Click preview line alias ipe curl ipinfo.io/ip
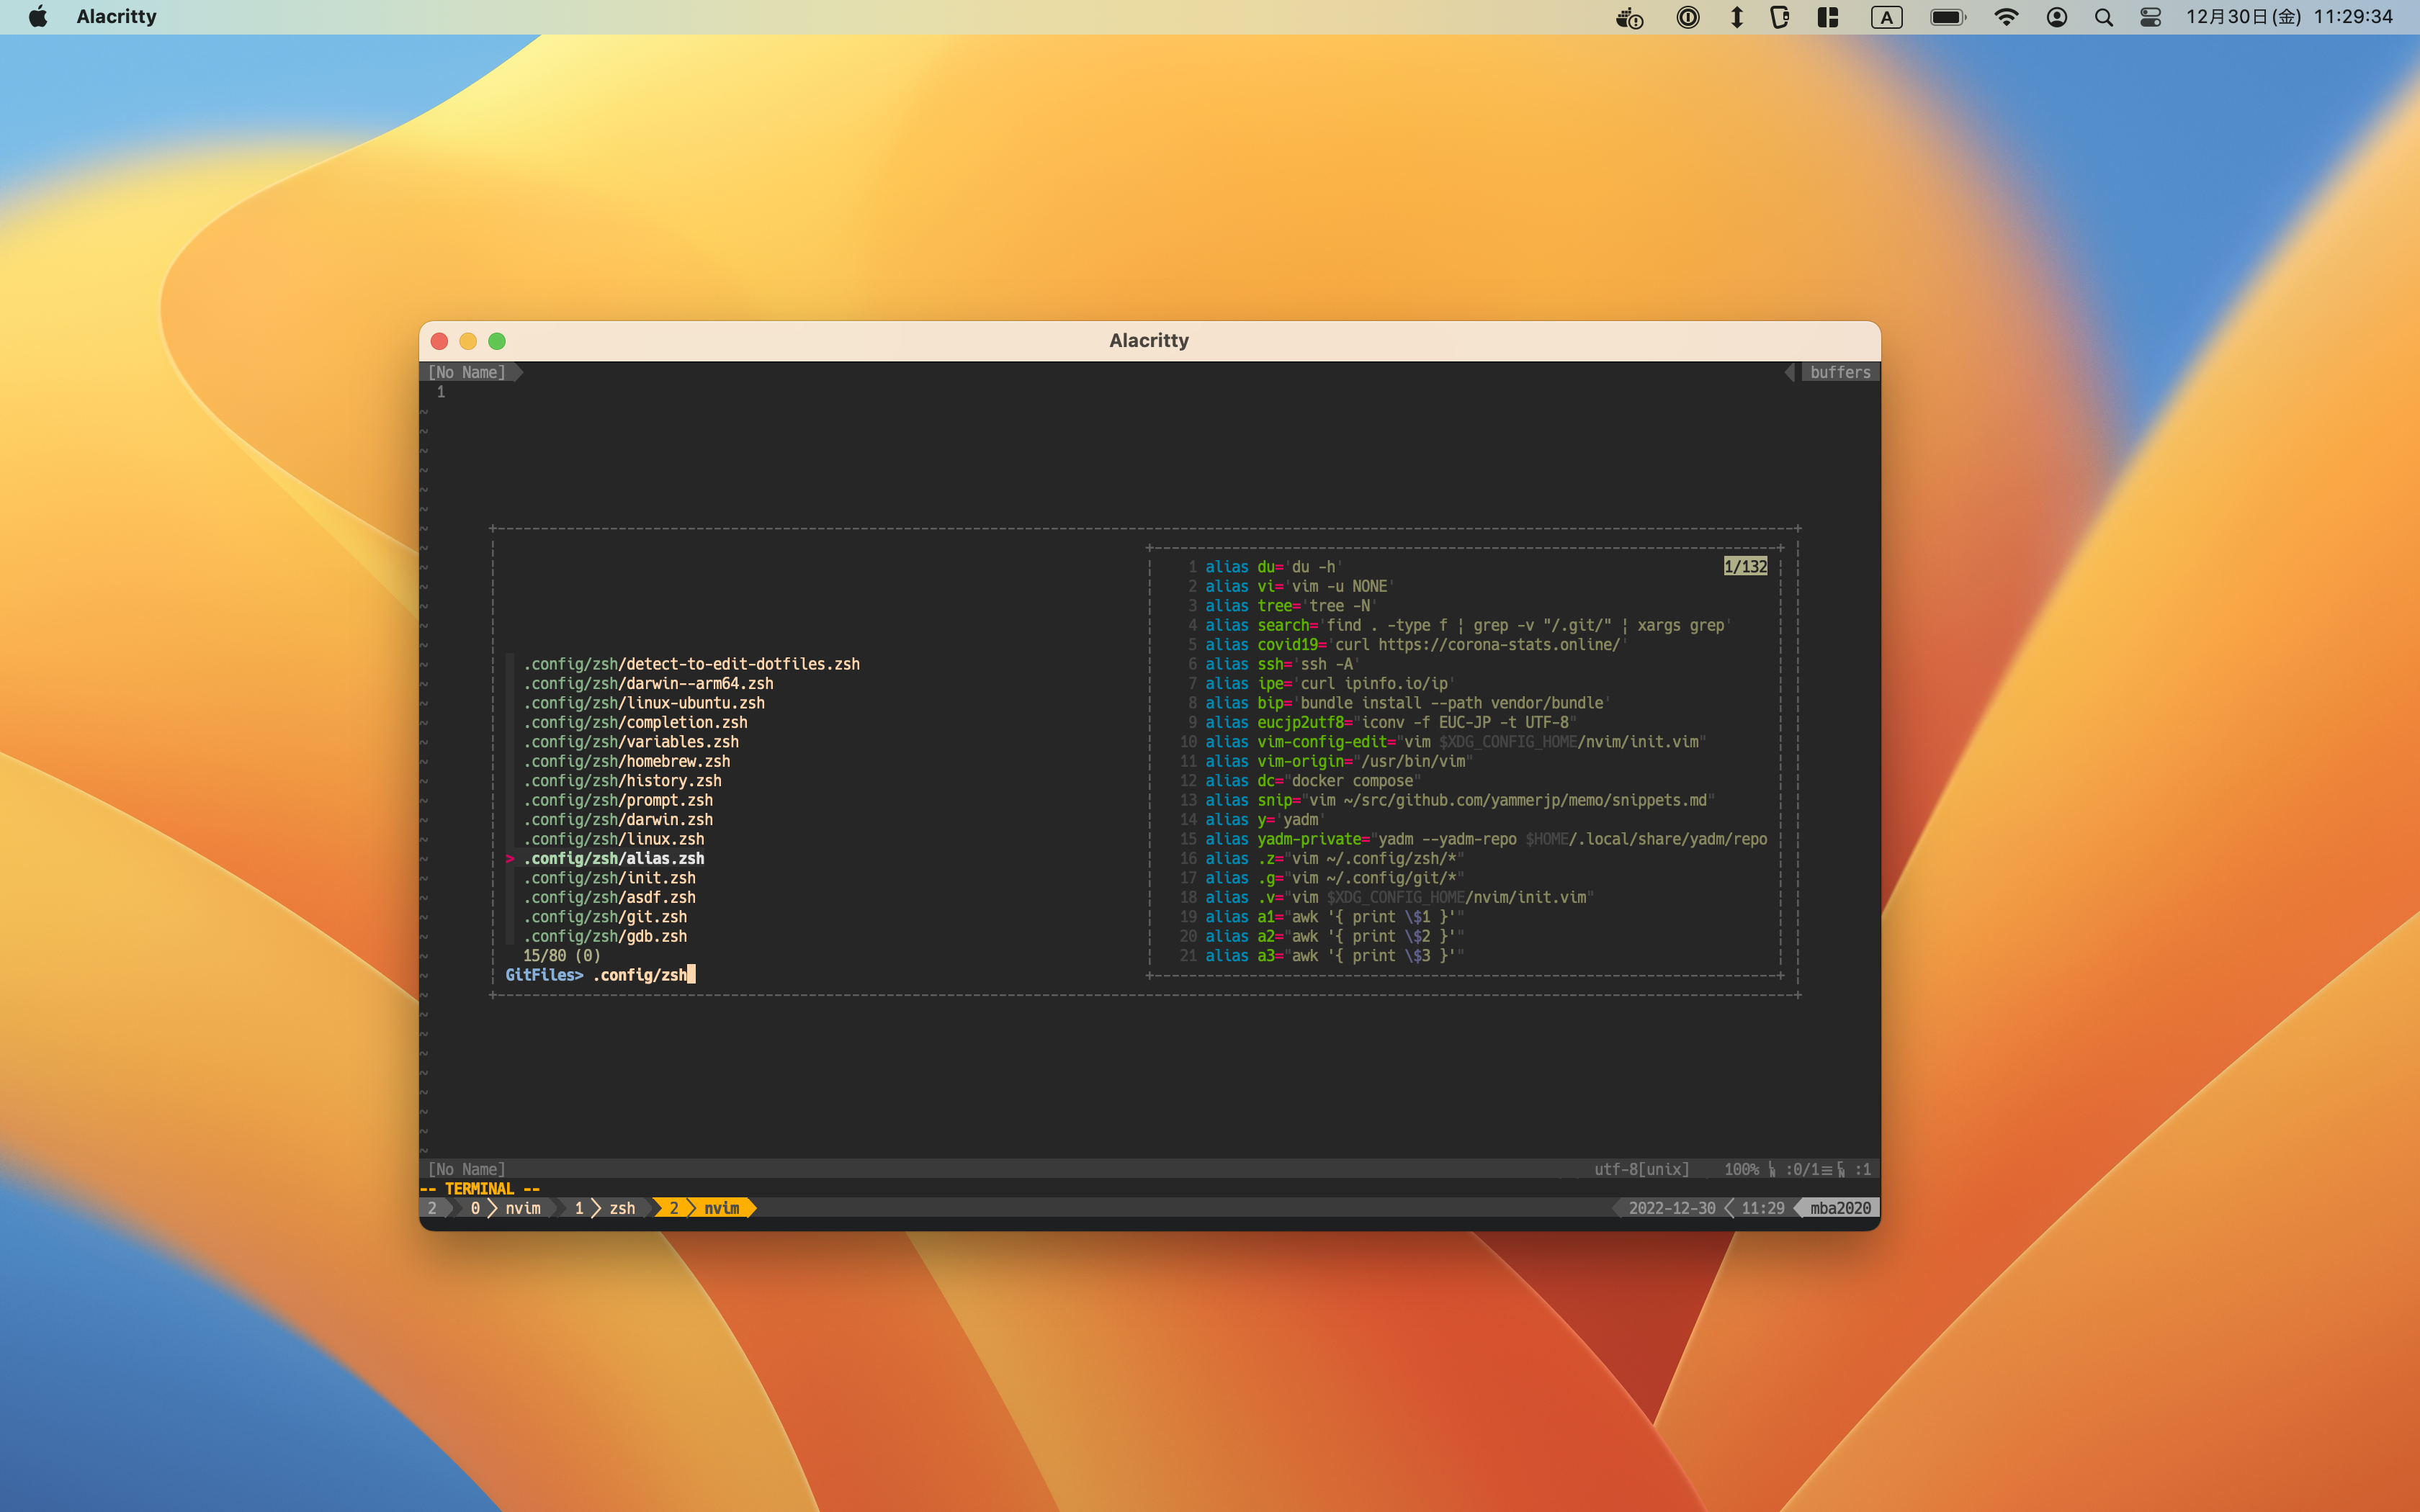2420x1512 pixels. point(1329,684)
